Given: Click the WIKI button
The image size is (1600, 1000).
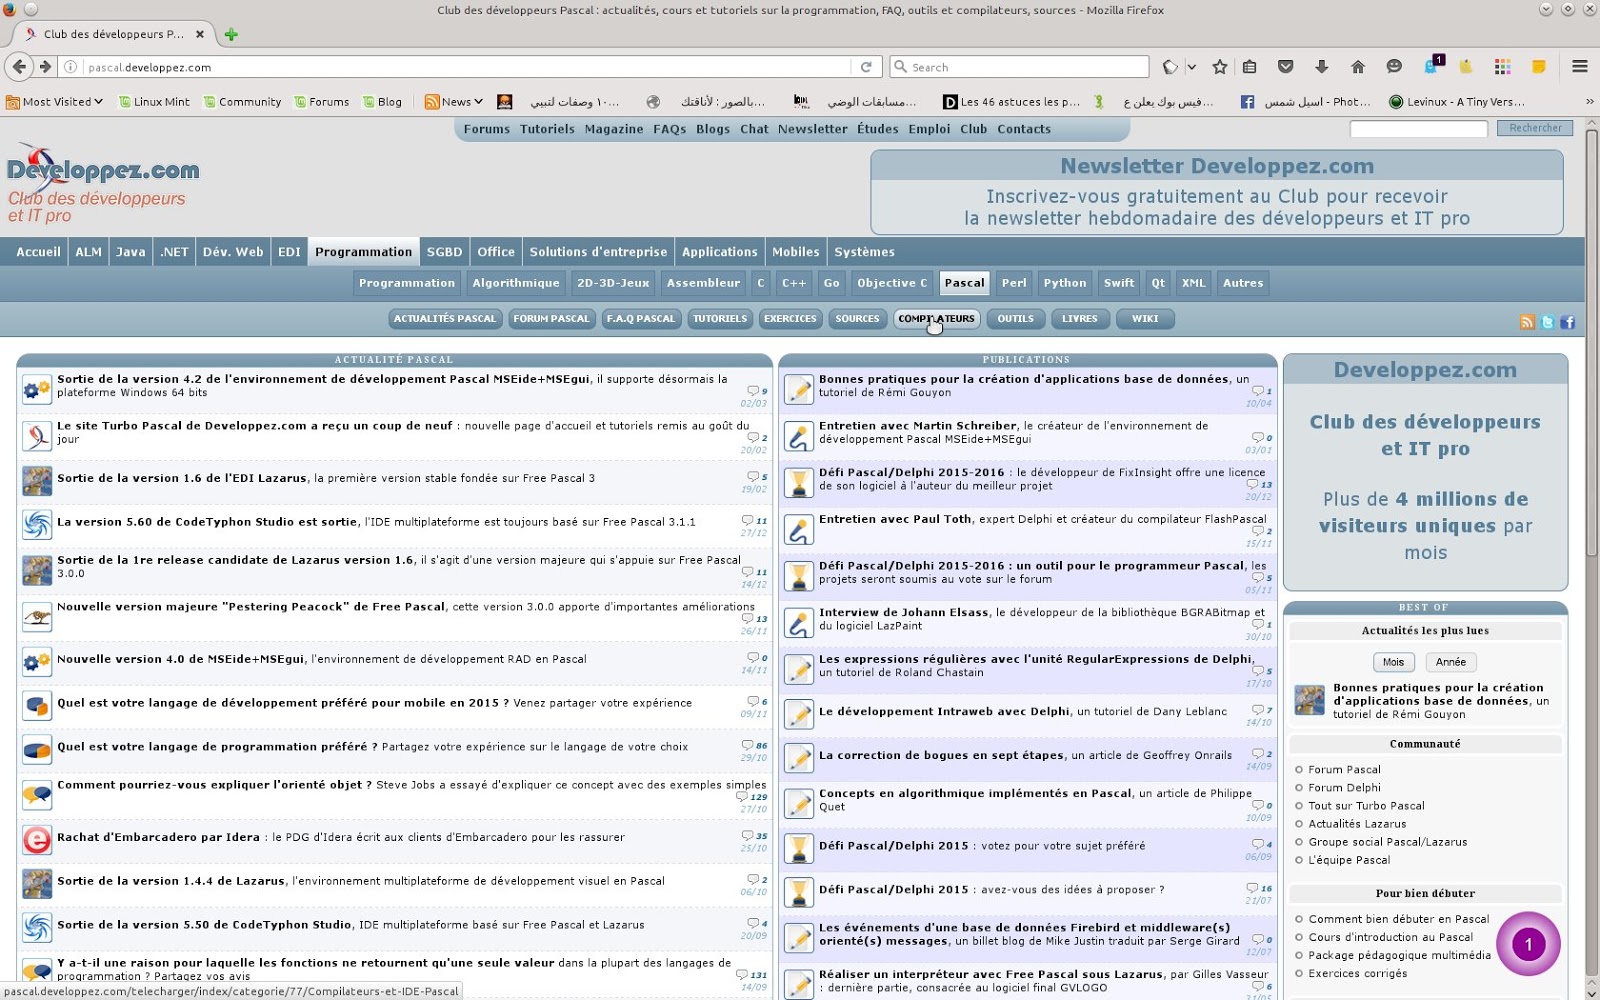Looking at the screenshot, I should point(1145,319).
